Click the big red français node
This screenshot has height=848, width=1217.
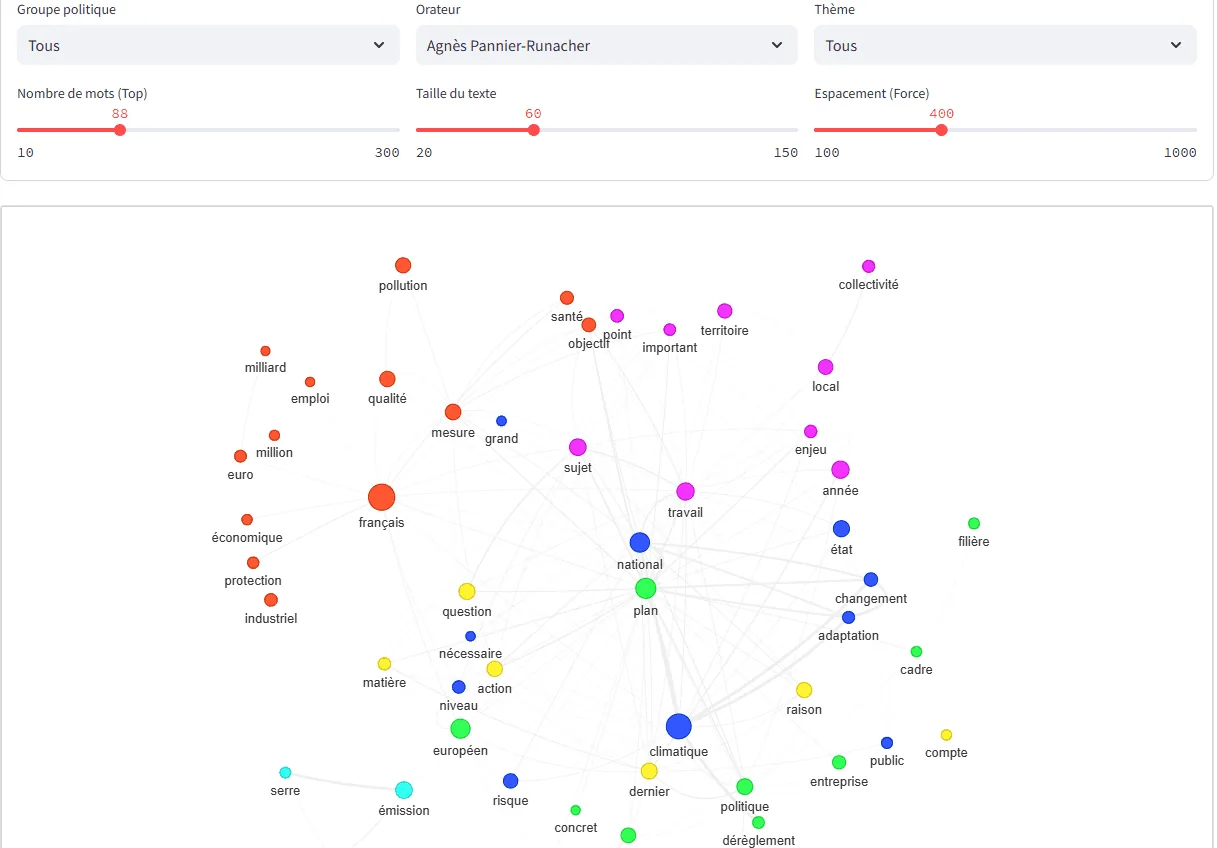[x=381, y=497]
